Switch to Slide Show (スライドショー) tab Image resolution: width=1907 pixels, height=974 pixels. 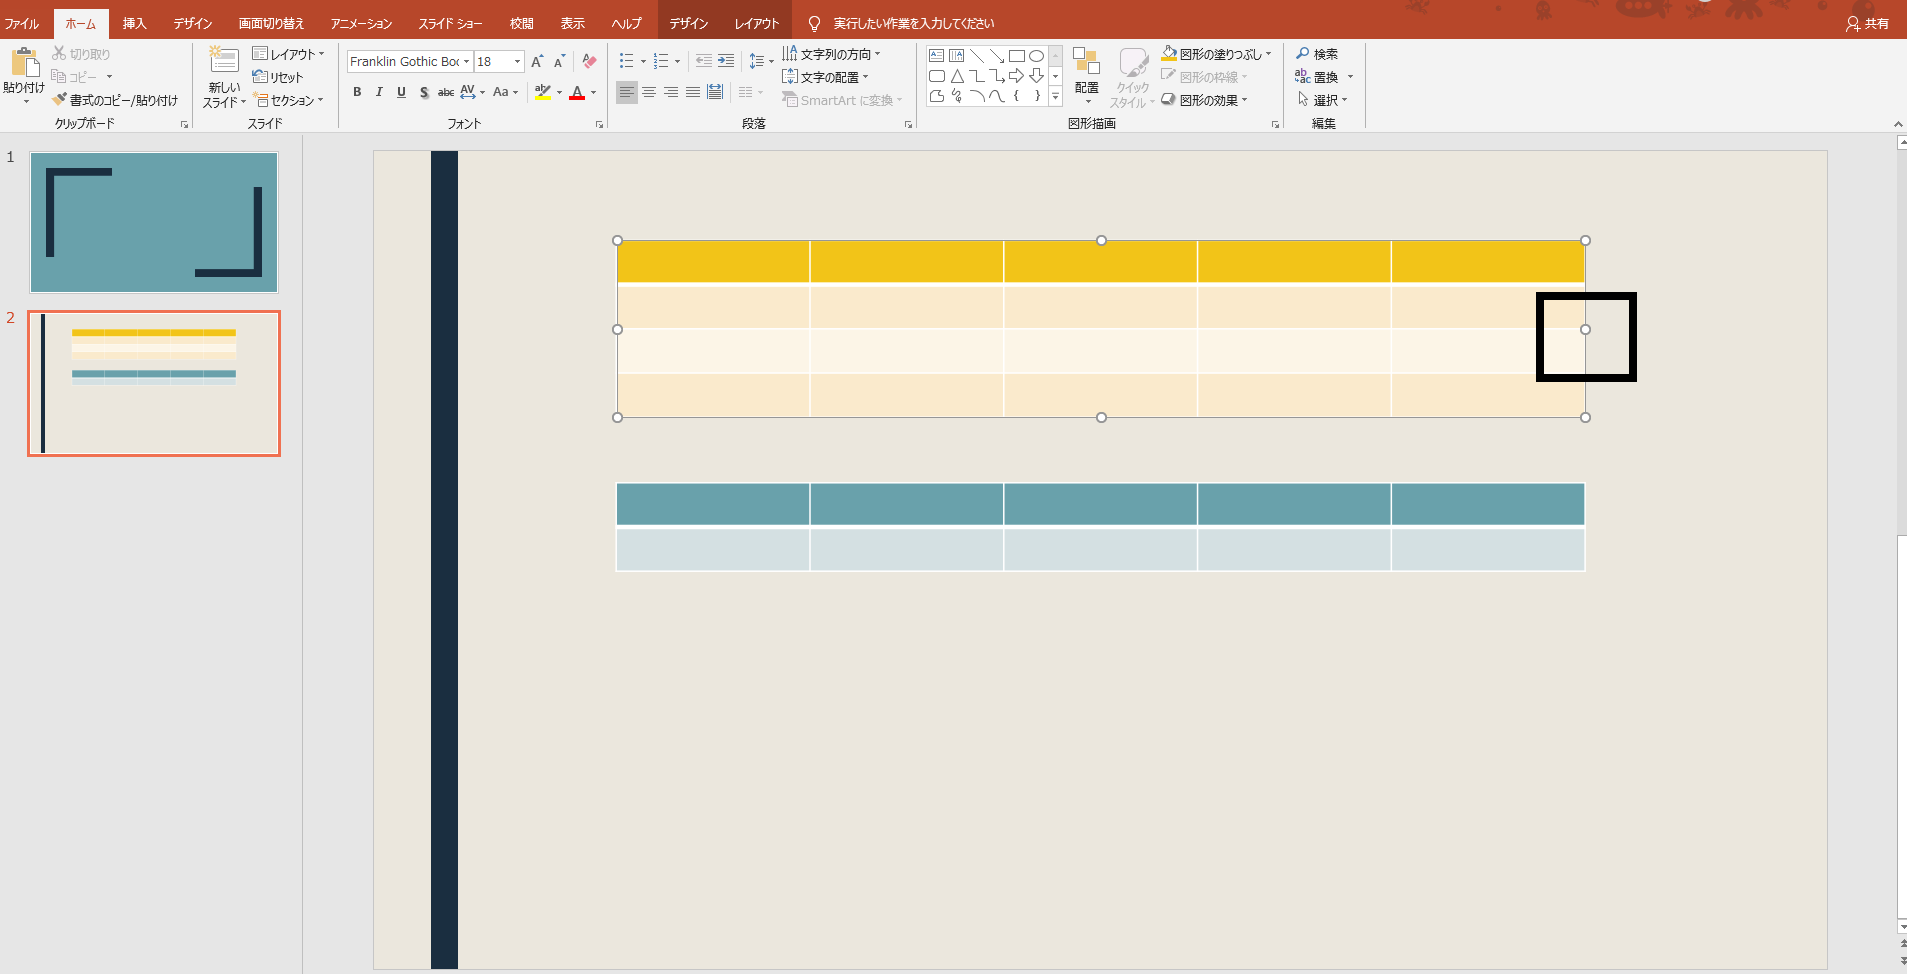[450, 23]
